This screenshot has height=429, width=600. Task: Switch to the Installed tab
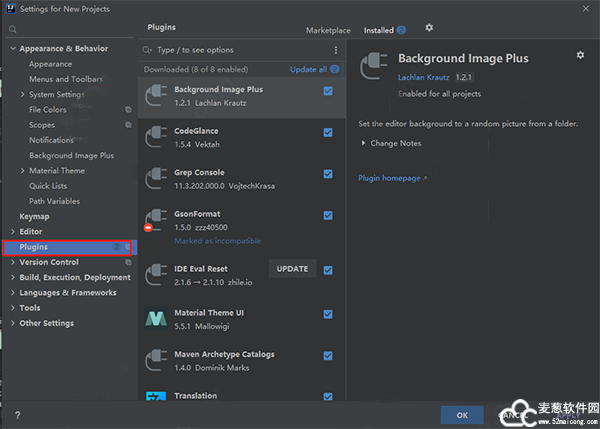(x=378, y=31)
